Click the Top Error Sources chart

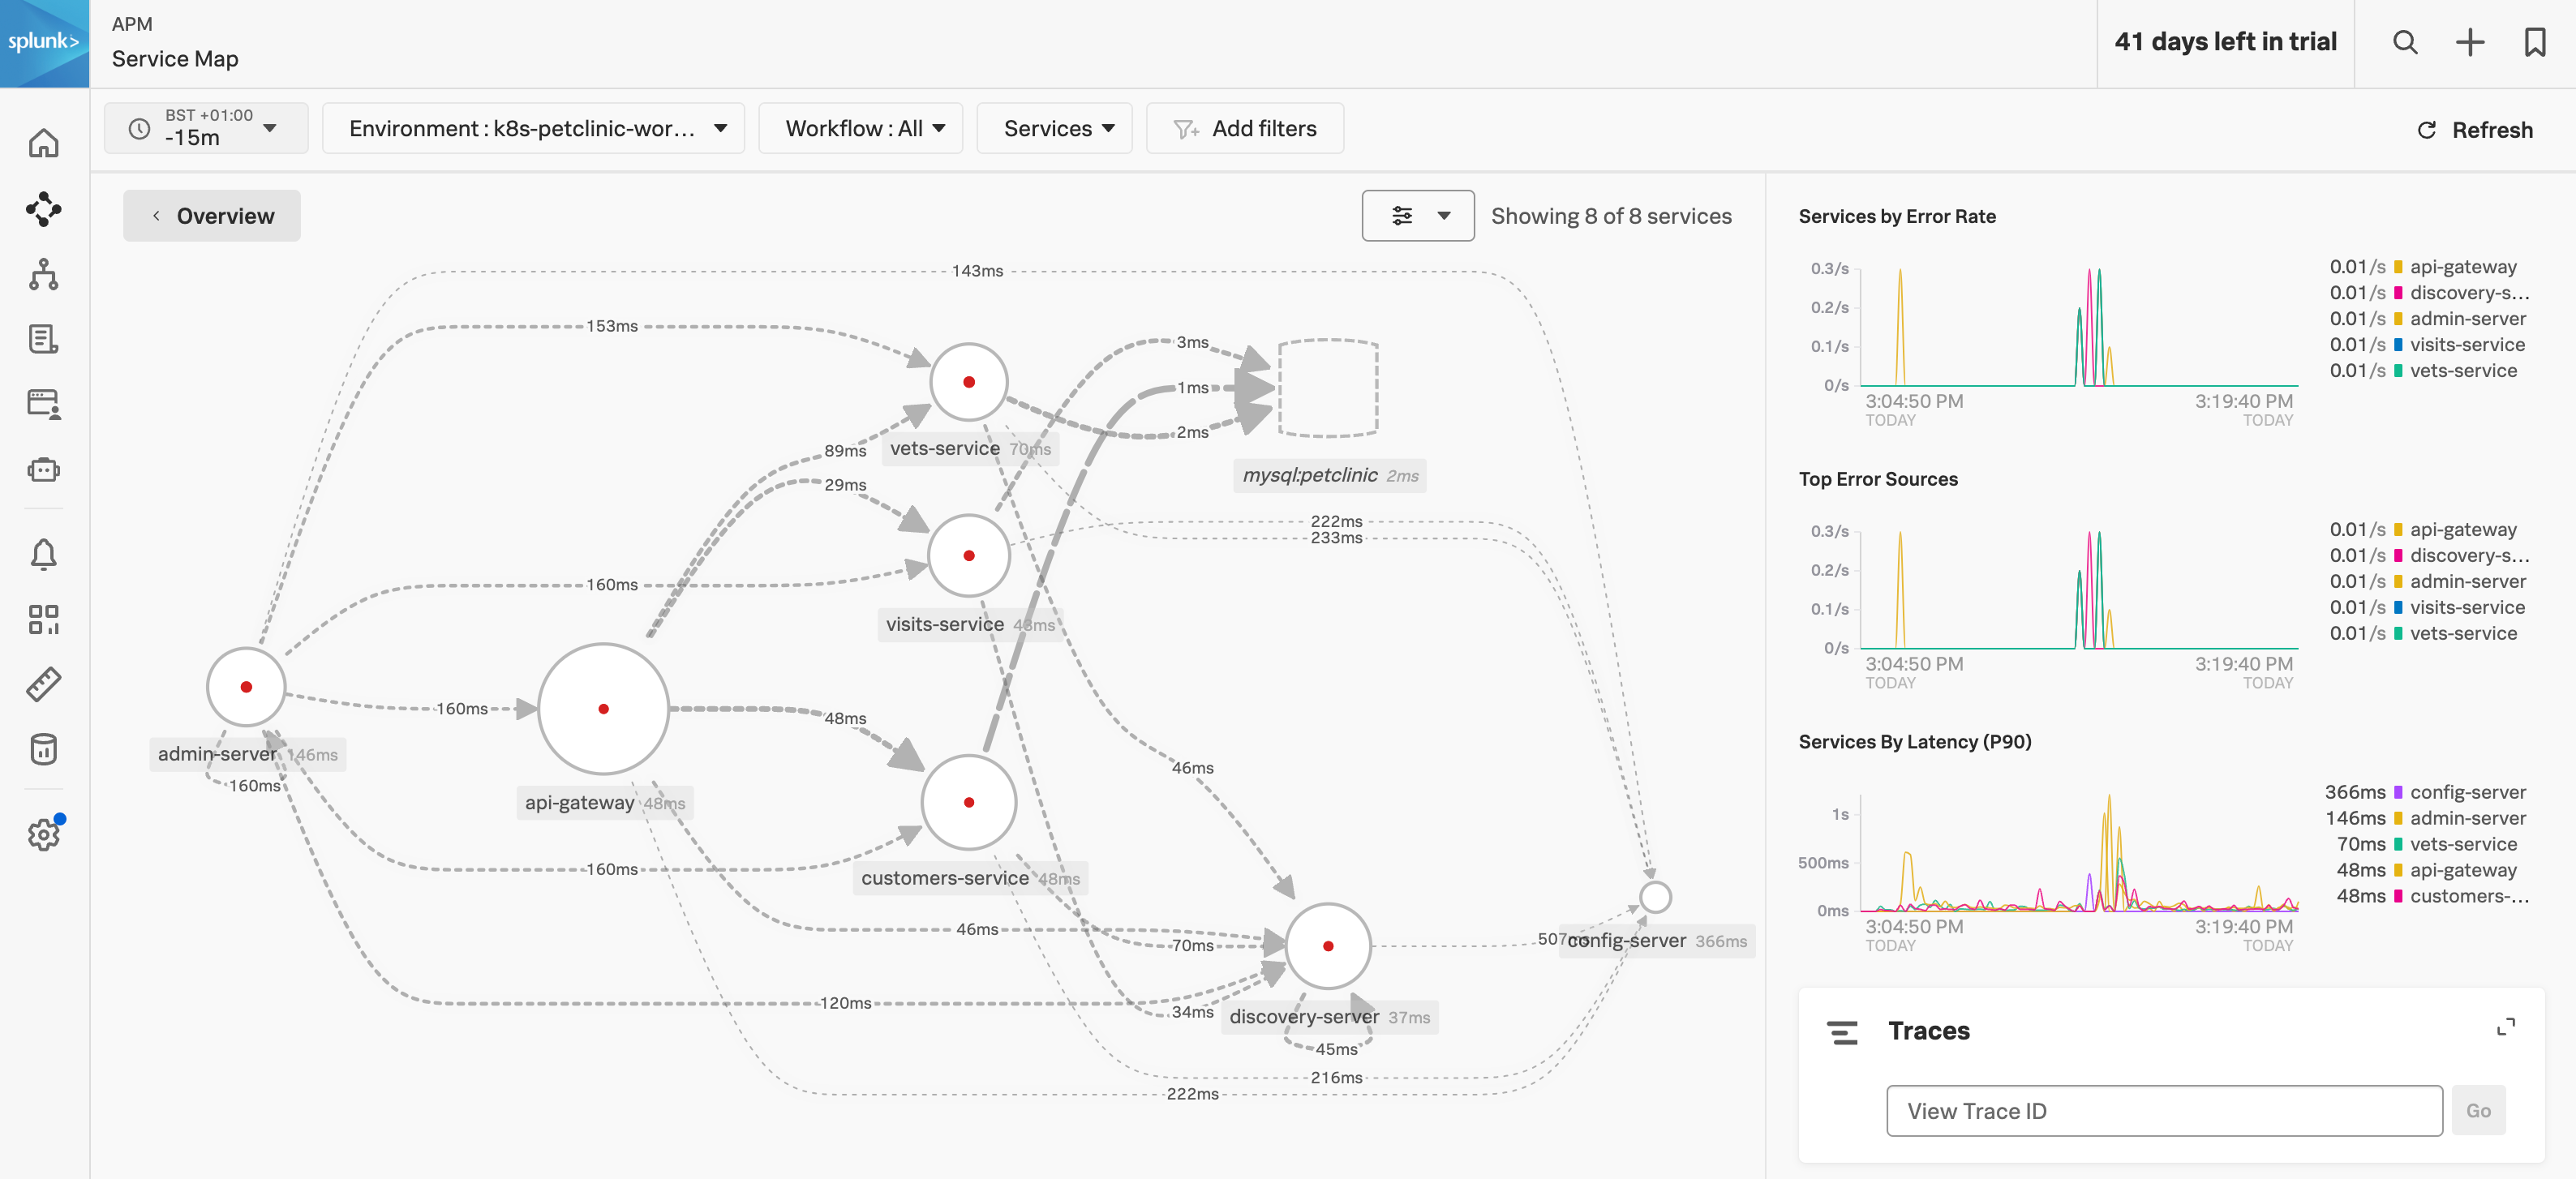[x=2078, y=590]
